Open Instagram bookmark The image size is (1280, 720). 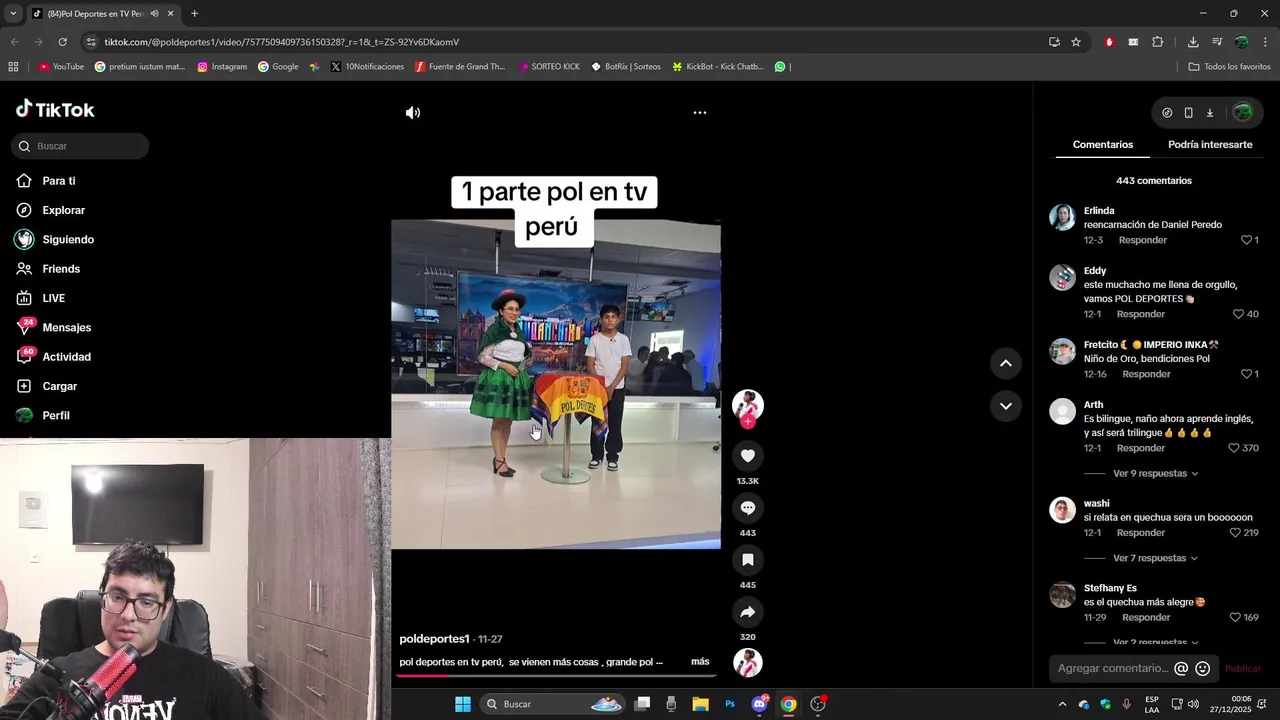[222, 67]
